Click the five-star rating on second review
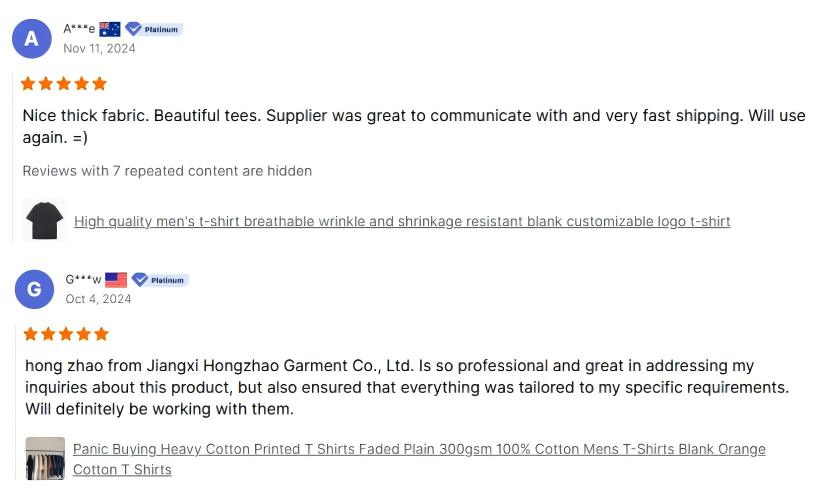Screen dimensions: 816x502 tap(66, 333)
